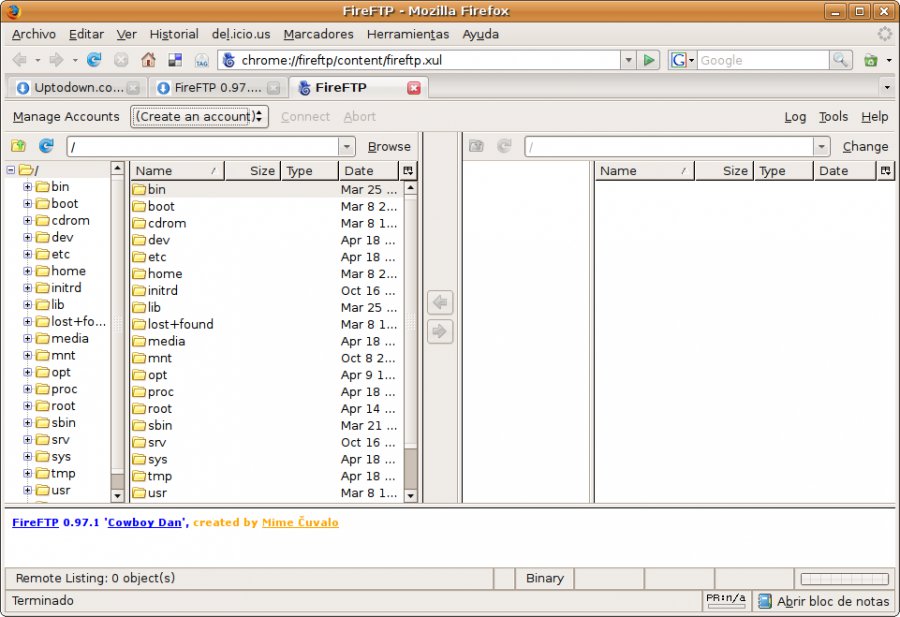This screenshot has height=617, width=900.
Task: Open the Marcadores menu
Action: pyautogui.click(x=319, y=34)
